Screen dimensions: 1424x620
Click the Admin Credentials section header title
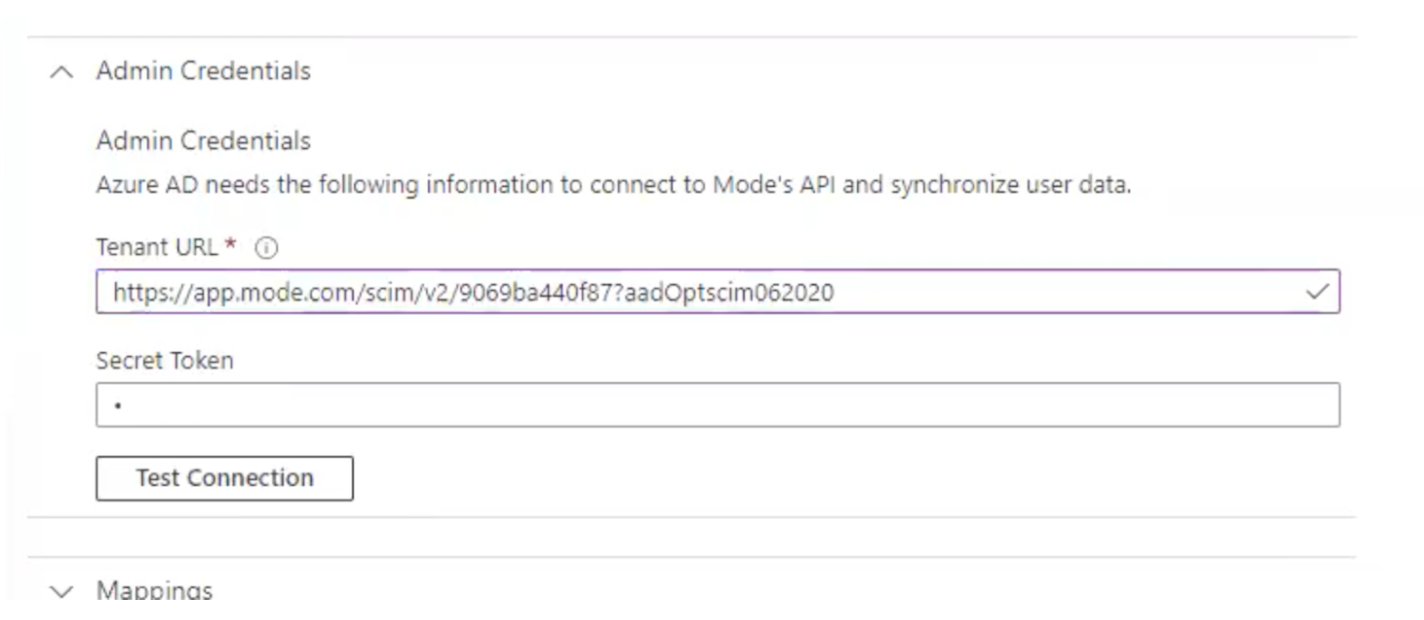tap(203, 71)
